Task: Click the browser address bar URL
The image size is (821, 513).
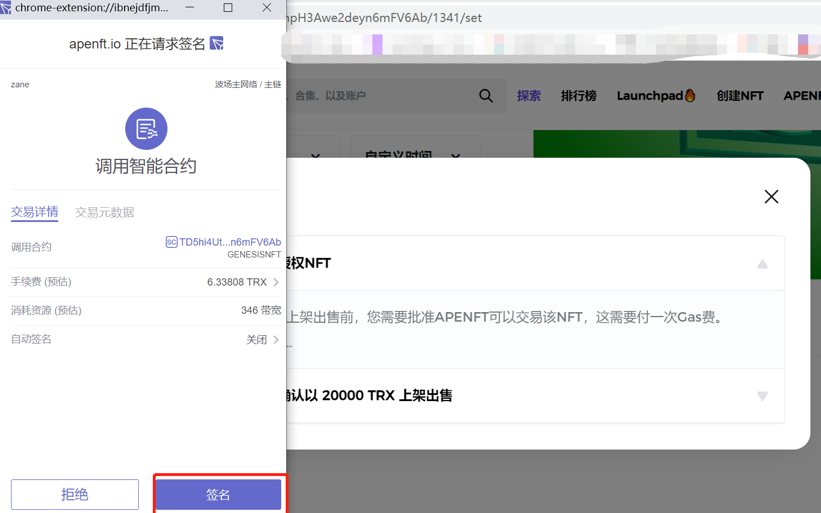Action: pos(385,17)
